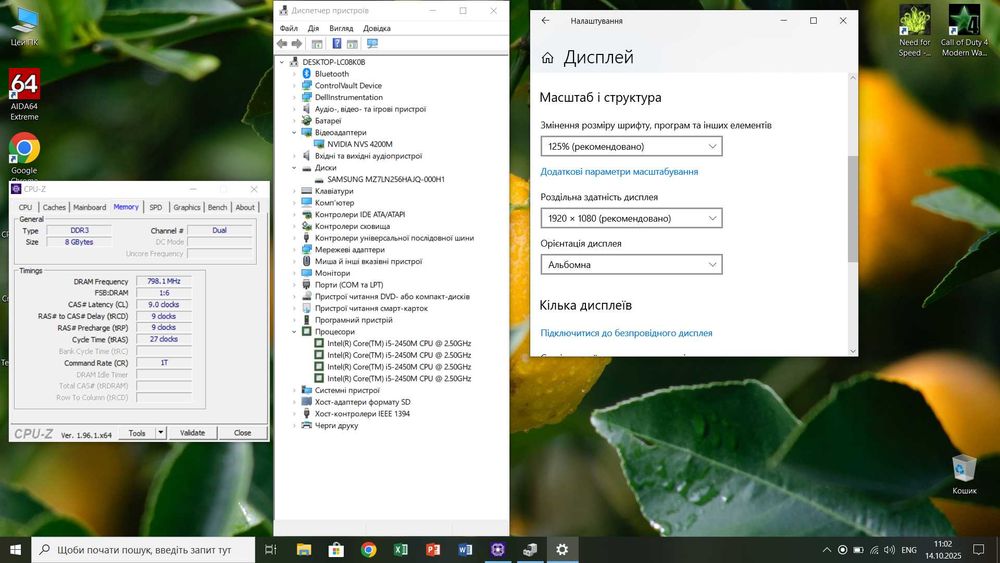This screenshot has width=1000, height=563.
Task: Open the Файл menu in Device Manager
Action: coord(288,28)
